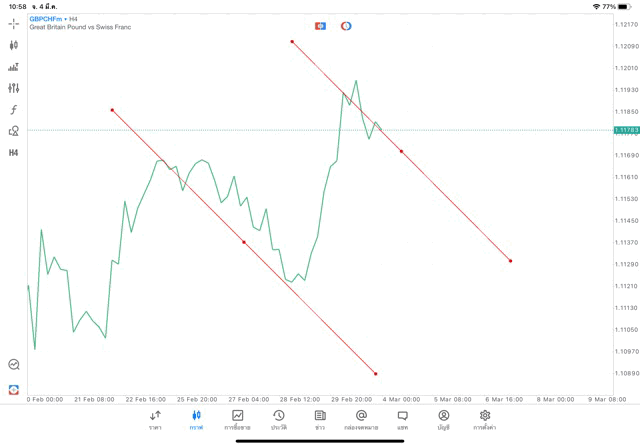Open the ข่าว (News) tab

click(320, 419)
